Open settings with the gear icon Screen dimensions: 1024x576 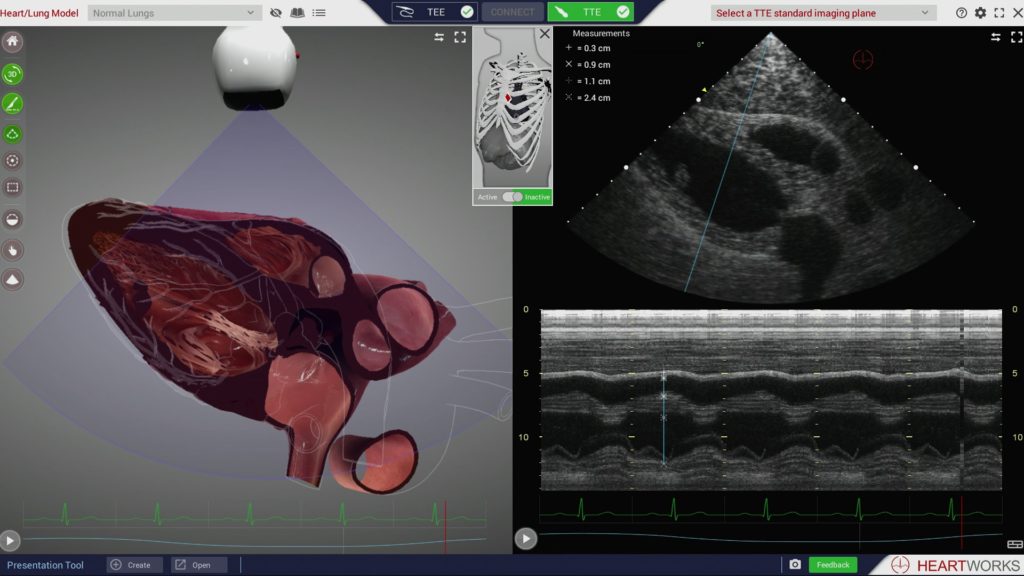tap(980, 13)
